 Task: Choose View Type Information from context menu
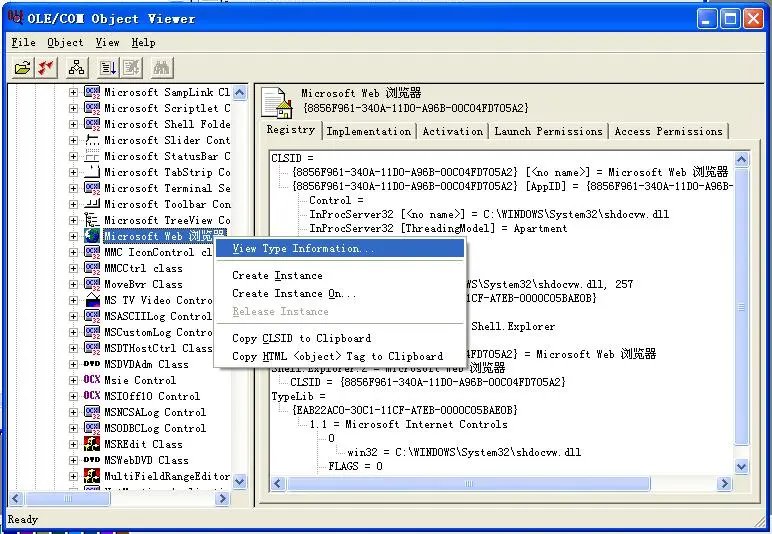tap(340, 249)
